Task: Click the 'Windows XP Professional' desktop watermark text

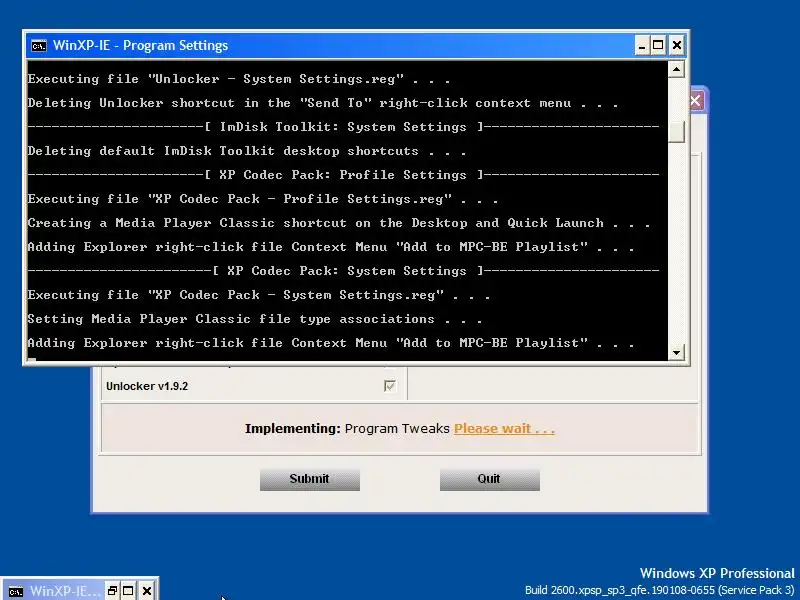Action: coord(717,573)
